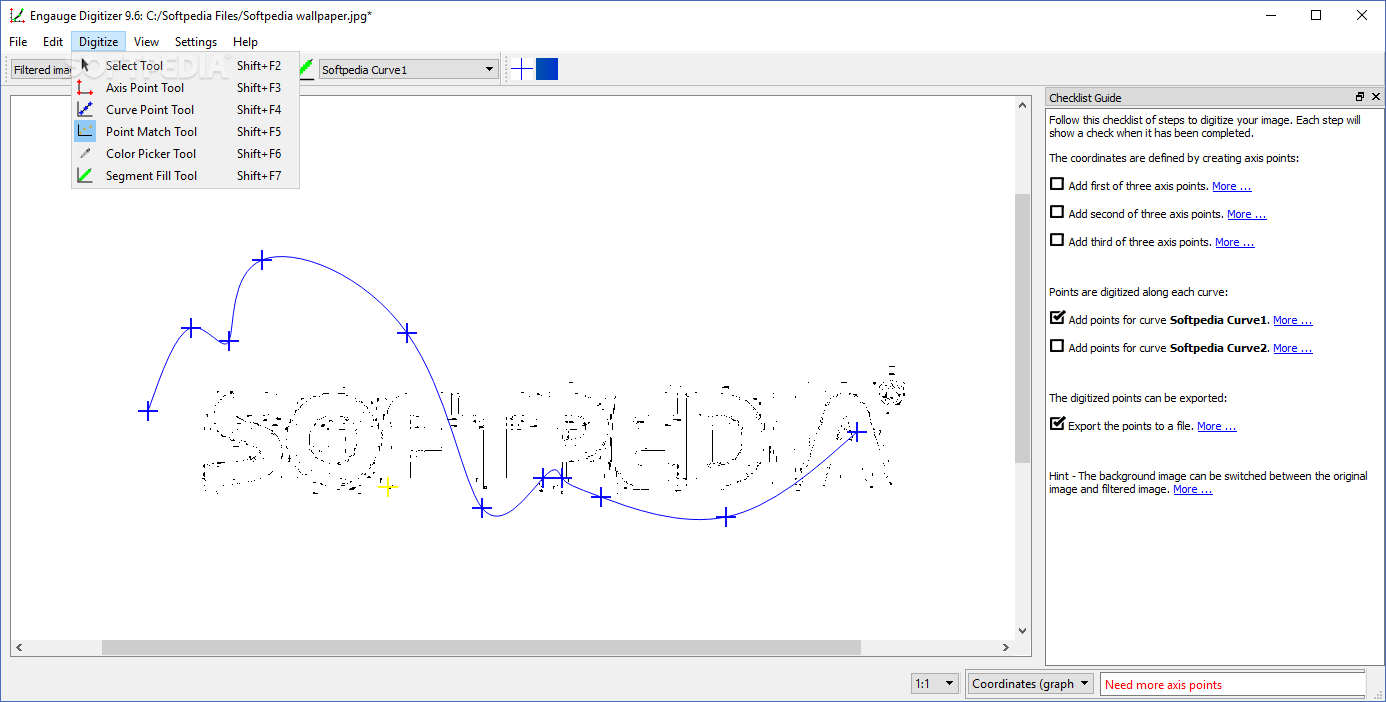
Task: Open More link for exporting points
Action: 1216,426
